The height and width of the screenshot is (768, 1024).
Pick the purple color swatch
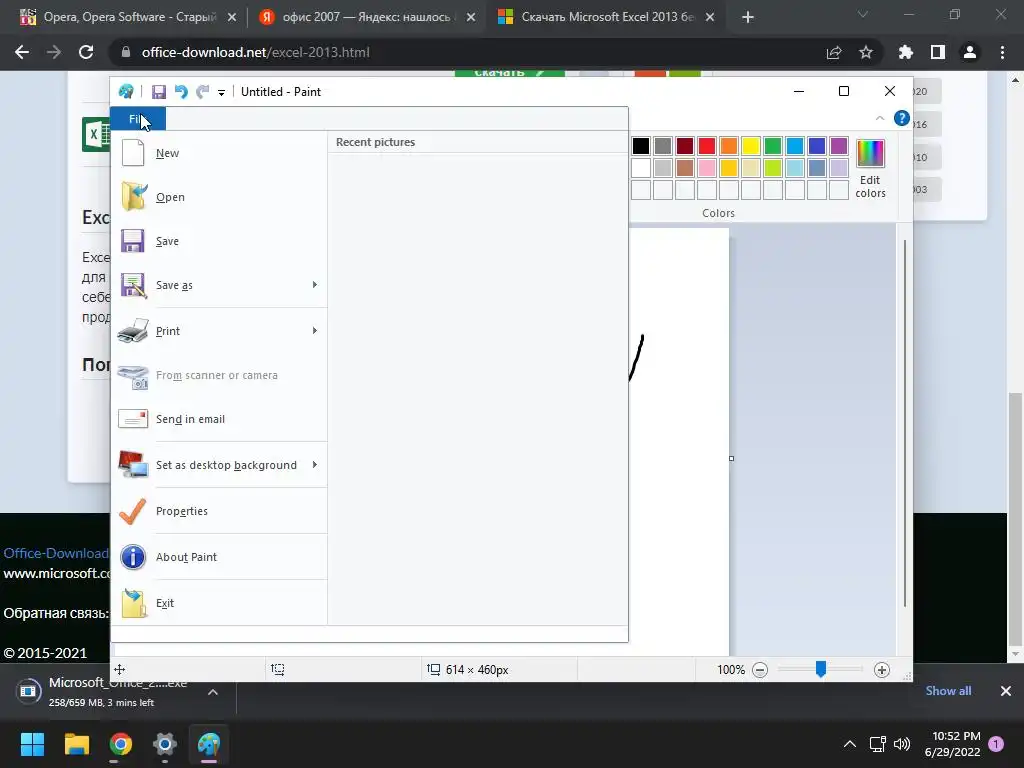click(x=839, y=146)
